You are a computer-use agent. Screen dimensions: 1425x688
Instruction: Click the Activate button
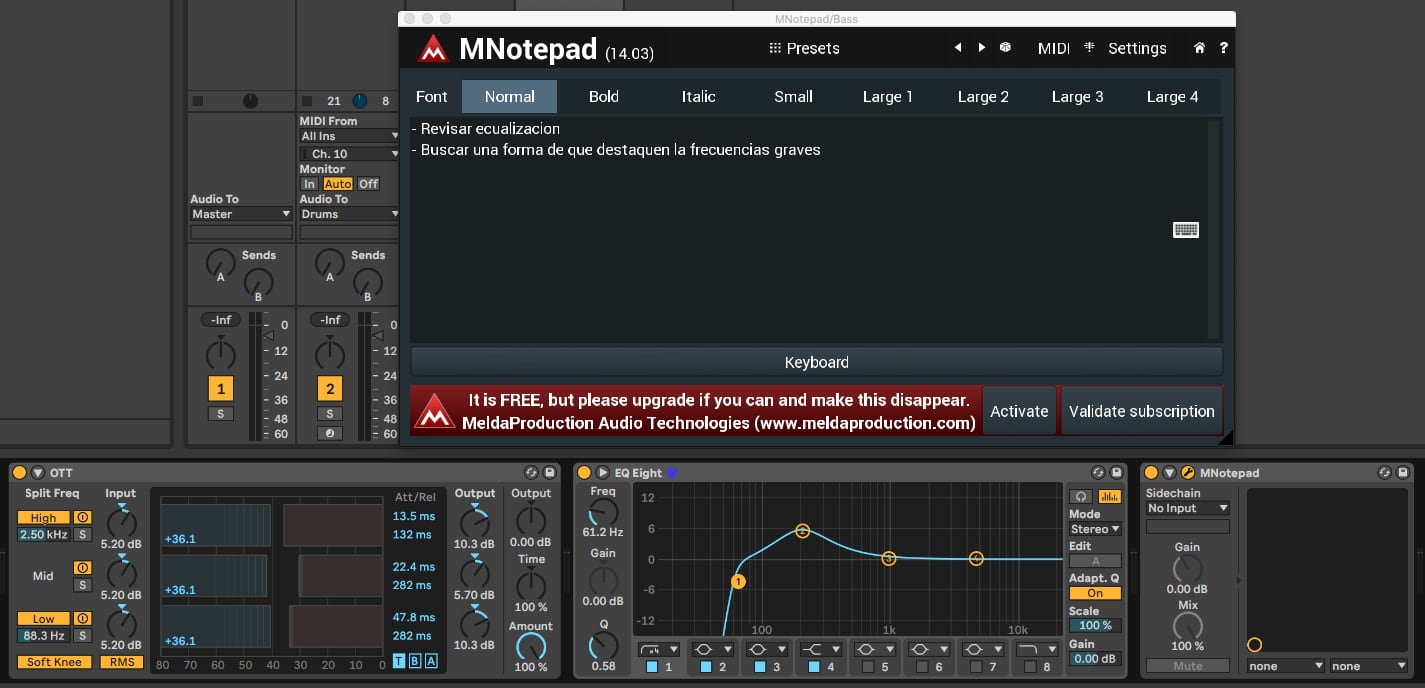tap(1019, 411)
